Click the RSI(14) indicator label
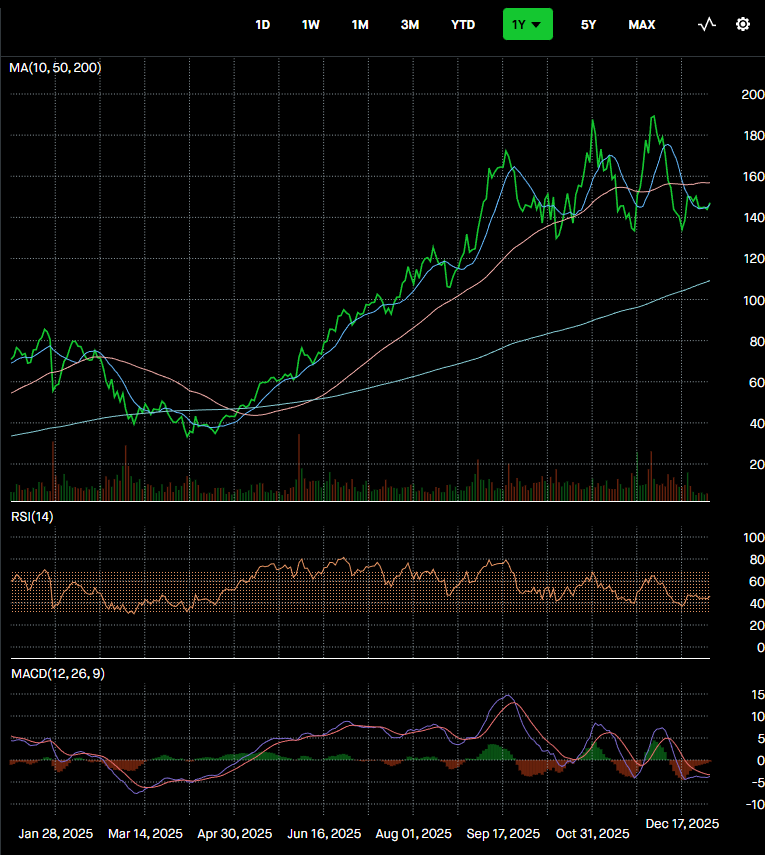765x855 pixels. click(x=32, y=516)
